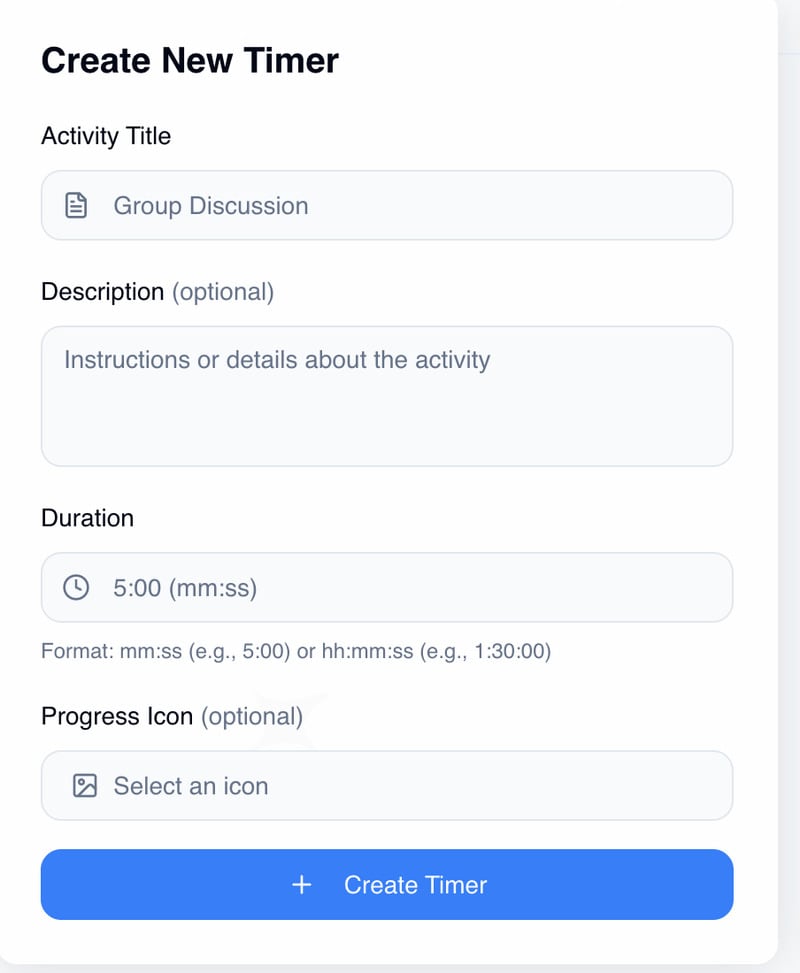Click the Duration label
The image size is (800, 973).
click(x=87, y=518)
